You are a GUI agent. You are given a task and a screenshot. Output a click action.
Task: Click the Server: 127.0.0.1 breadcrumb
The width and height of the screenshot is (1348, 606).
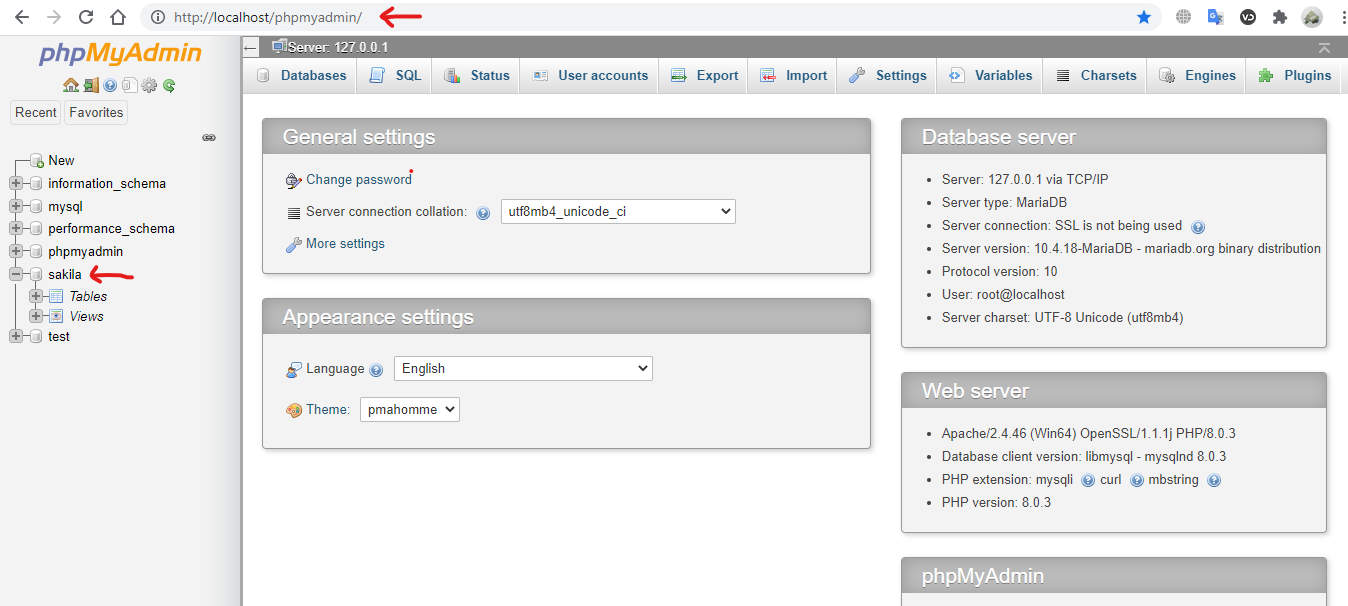(338, 47)
